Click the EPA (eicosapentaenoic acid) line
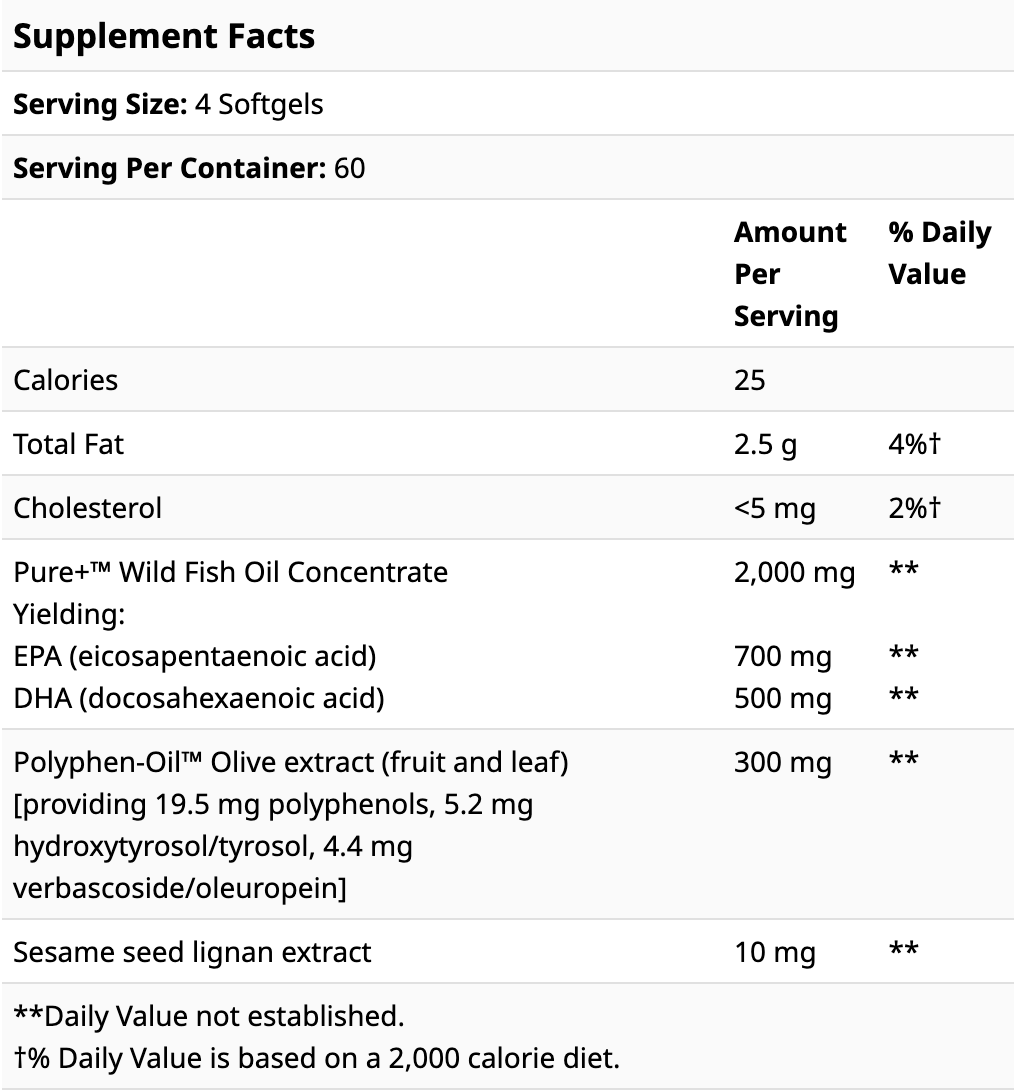This screenshot has height=1090, width=1014. [194, 656]
